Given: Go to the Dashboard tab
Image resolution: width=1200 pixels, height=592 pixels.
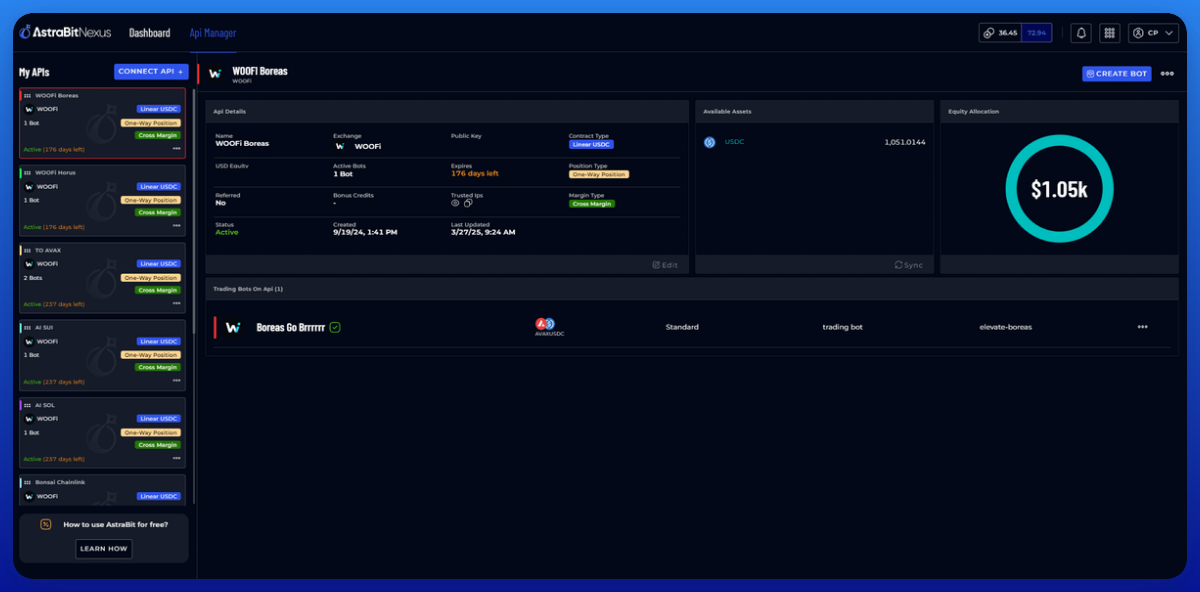Looking at the screenshot, I should pos(149,33).
